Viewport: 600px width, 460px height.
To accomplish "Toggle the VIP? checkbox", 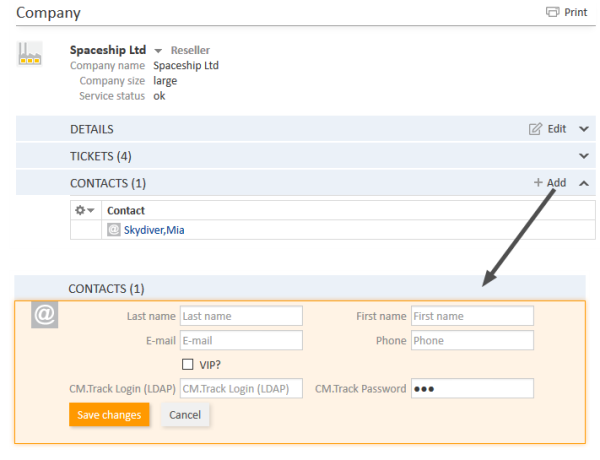I will point(188,364).
